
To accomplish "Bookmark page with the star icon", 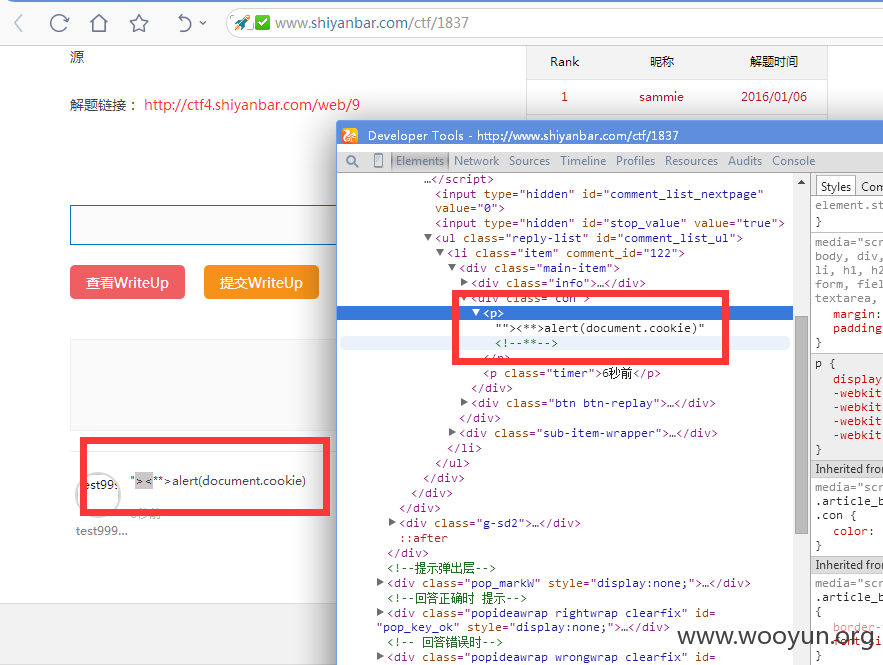I will tap(139, 23).
